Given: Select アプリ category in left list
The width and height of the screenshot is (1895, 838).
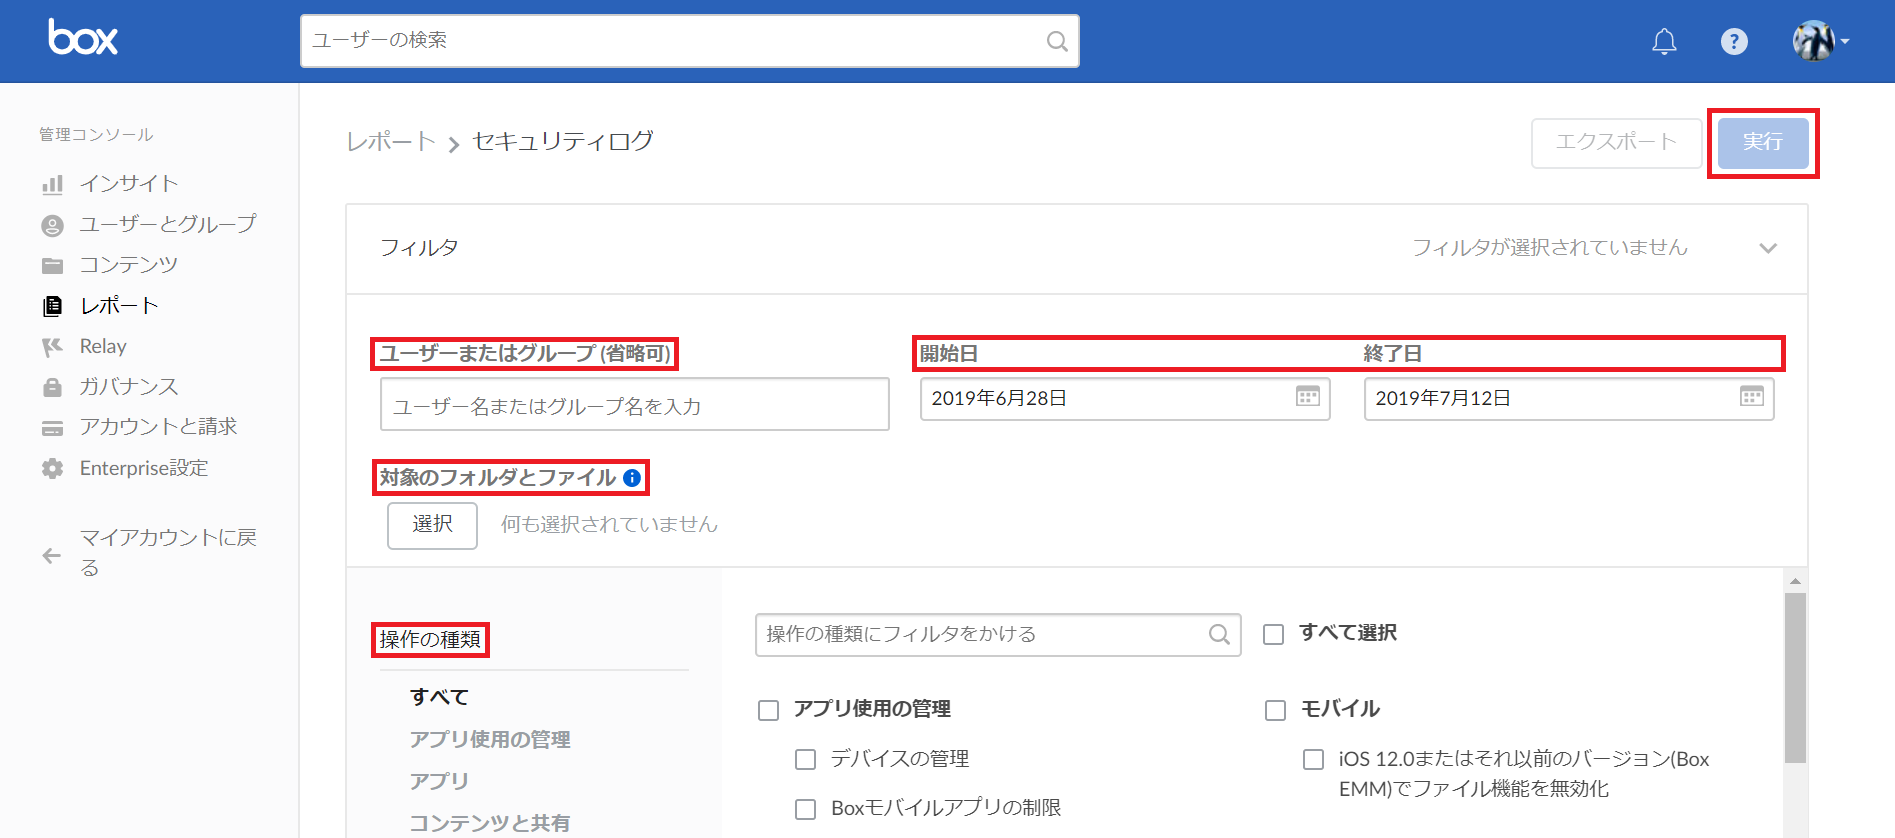Looking at the screenshot, I should click(439, 781).
